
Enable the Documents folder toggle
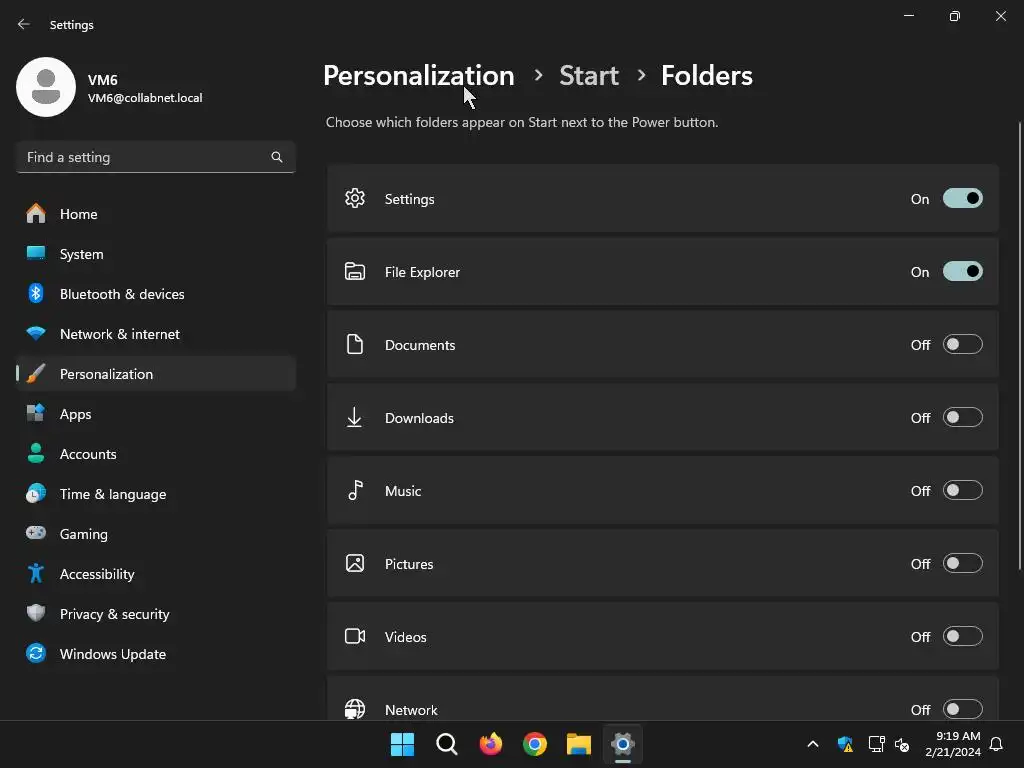click(962, 345)
